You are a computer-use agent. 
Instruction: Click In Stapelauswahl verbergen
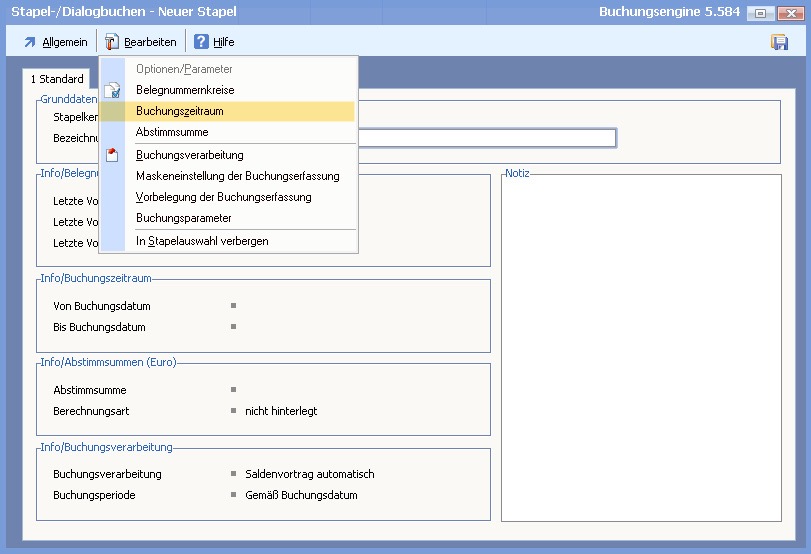tap(202, 241)
